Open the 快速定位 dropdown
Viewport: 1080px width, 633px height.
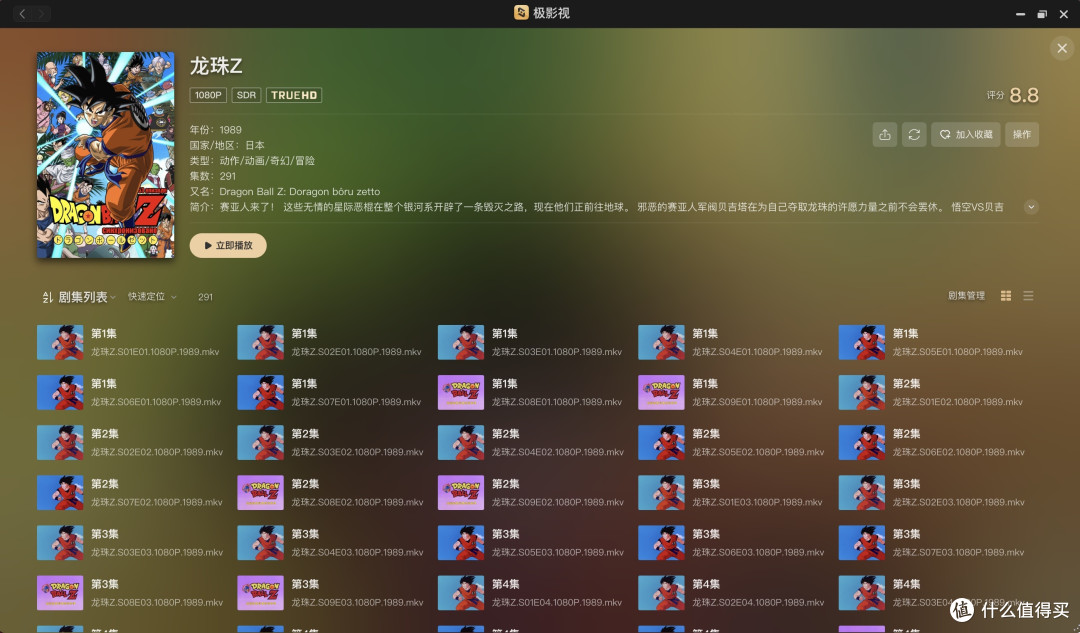(x=152, y=297)
